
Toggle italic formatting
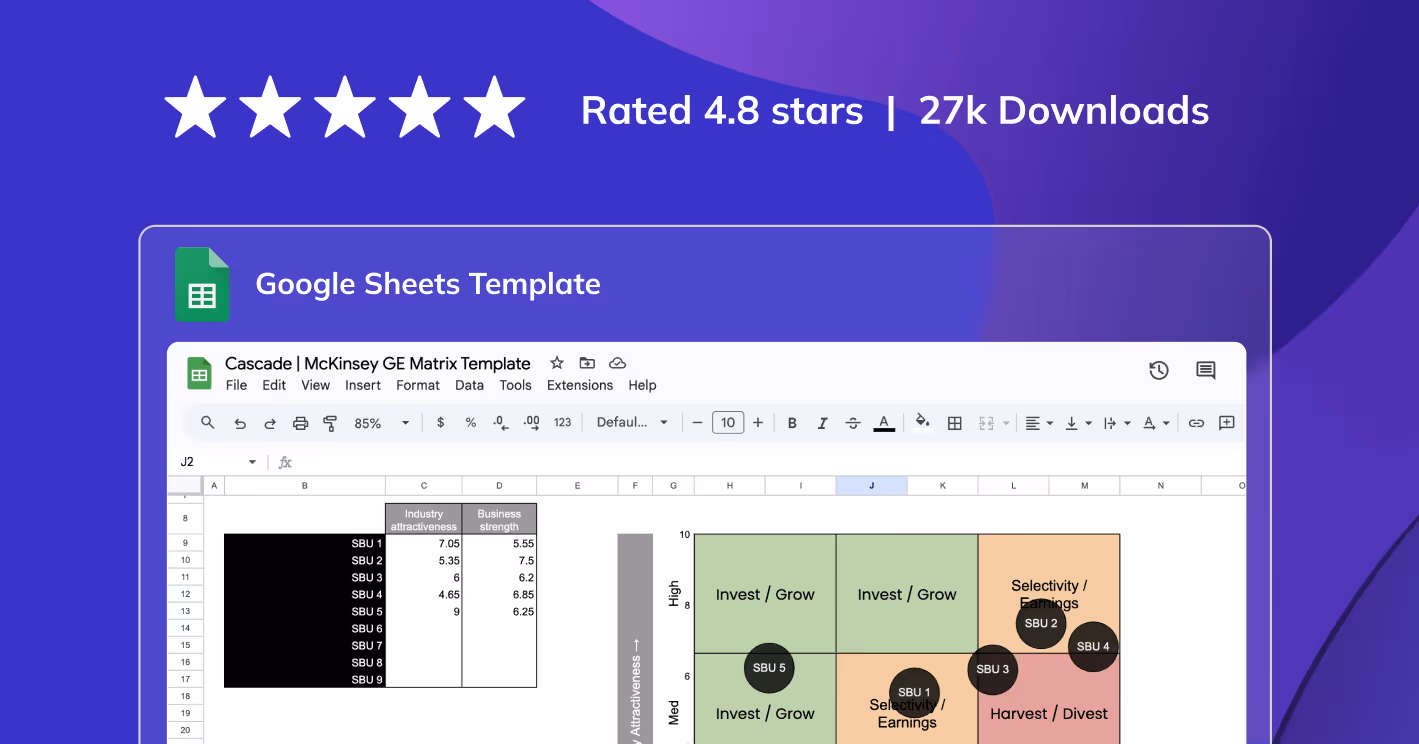822,423
